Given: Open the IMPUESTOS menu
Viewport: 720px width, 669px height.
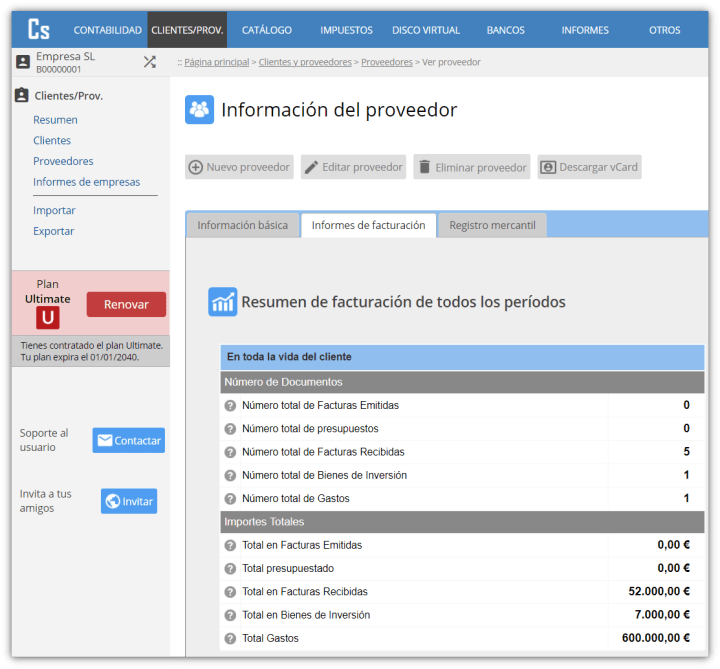Looking at the screenshot, I should [346, 30].
